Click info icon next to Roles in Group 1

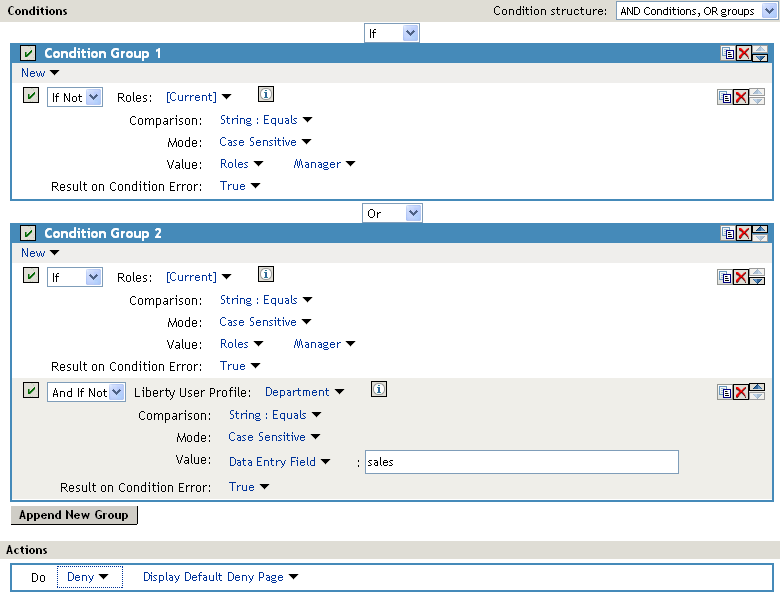click(265, 95)
